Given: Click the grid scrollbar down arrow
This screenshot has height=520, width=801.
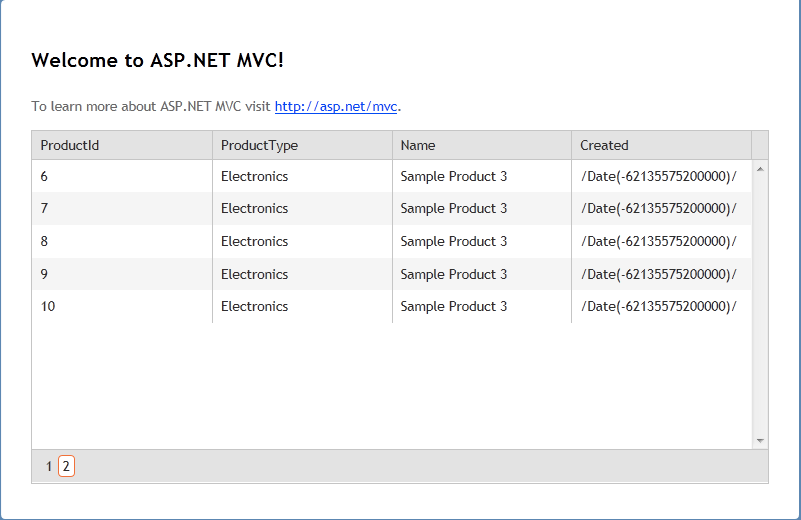Looking at the screenshot, I should pyautogui.click(x=760, y=440).
